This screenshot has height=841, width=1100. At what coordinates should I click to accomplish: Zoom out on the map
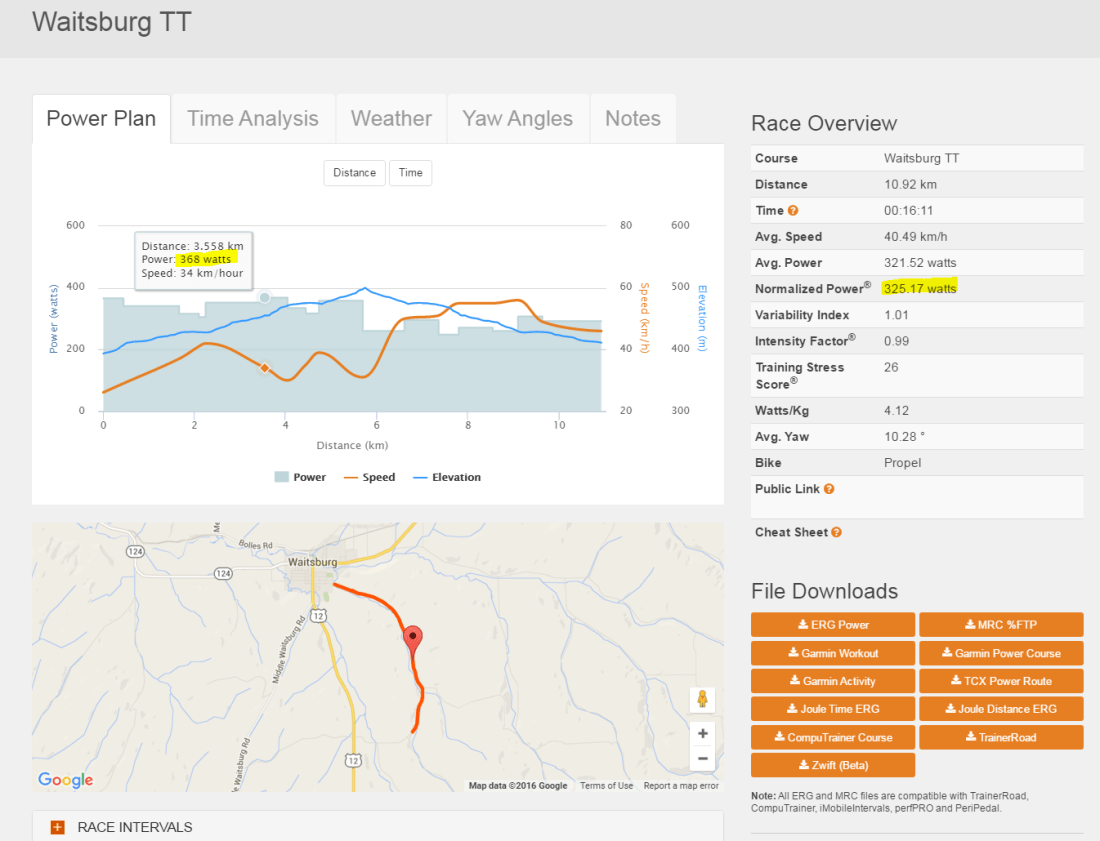(703, 758)
